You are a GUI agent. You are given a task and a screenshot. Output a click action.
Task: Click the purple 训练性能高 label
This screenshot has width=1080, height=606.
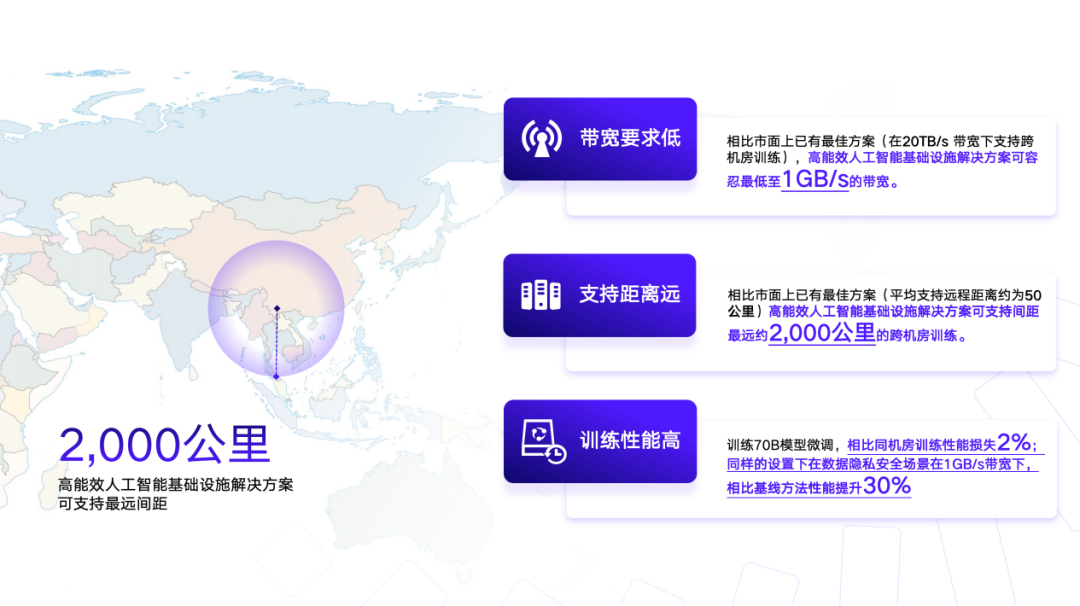coord(630,441)
